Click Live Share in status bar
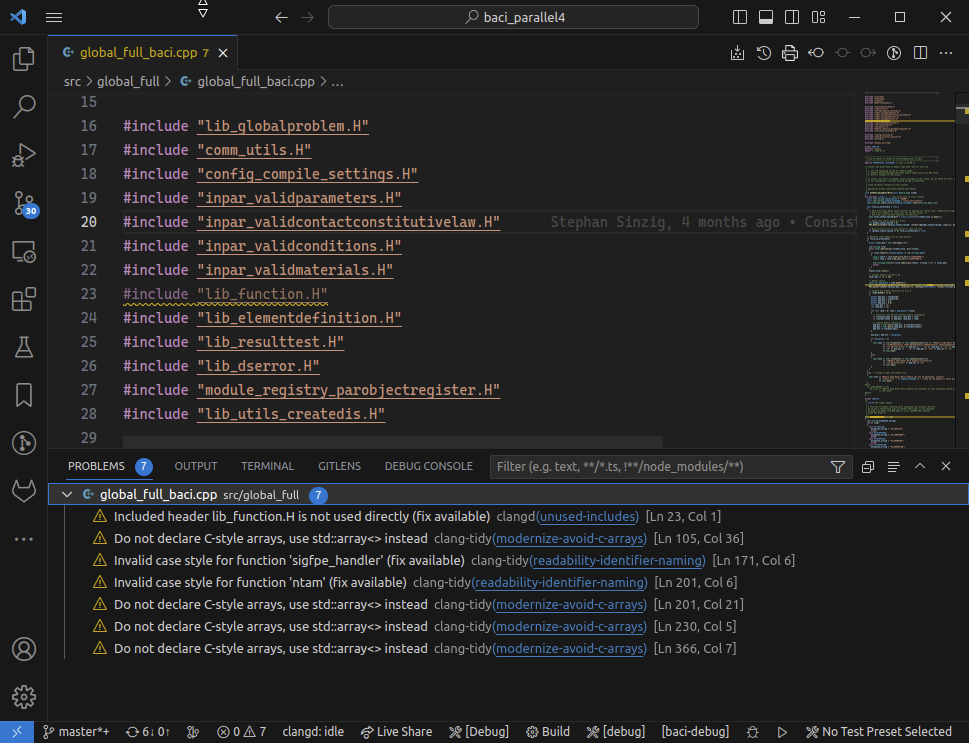Image resolution: width=969 pixels, height=743 pixels. [x=396, y=732]
